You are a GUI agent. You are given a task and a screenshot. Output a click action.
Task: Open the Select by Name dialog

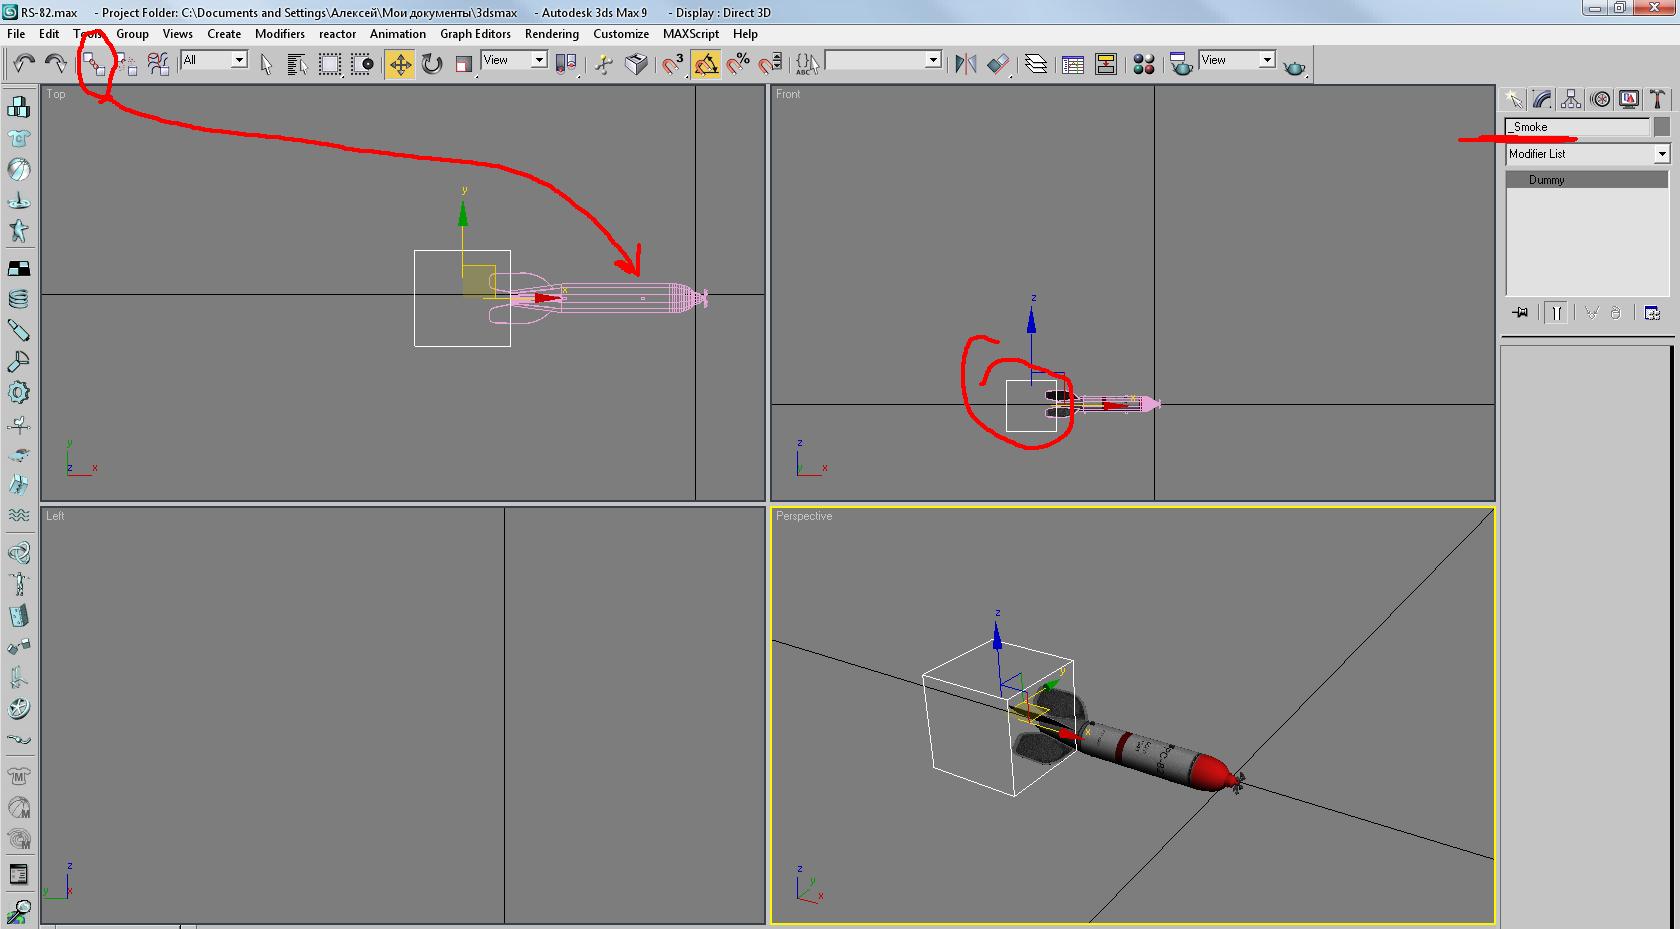(297, 64)
